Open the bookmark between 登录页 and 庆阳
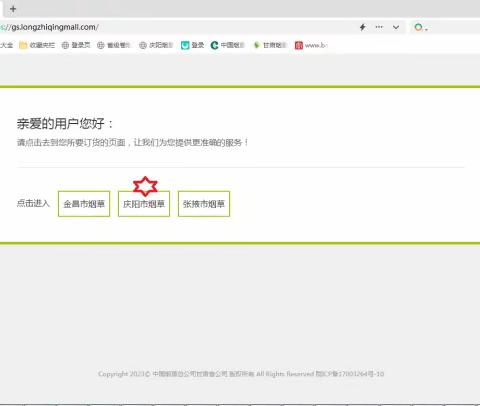 tap(114, 45)
